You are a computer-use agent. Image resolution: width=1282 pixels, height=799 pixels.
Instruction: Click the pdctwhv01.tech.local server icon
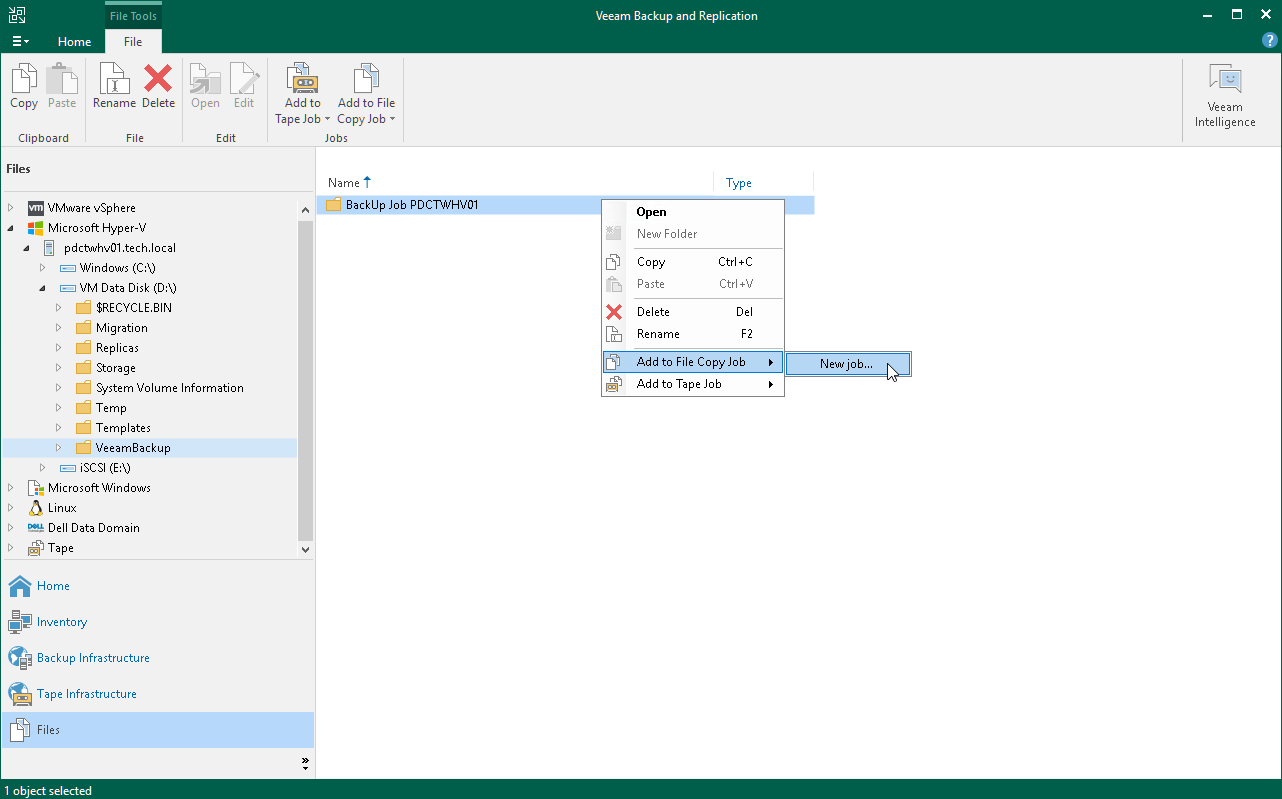[51, 248]
